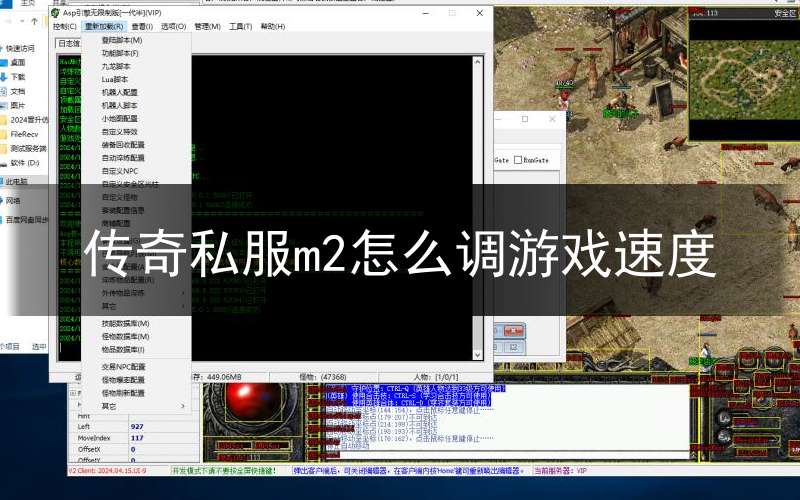Click the MoveIndex value 117
The height and width of the screenshot is (500, 800).
click(x=137, y=438)
